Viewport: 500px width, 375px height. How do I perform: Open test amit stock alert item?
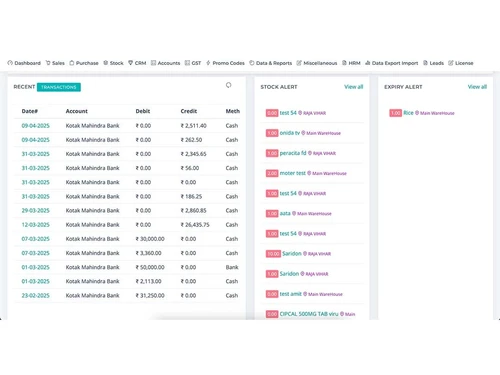pyautogui.click(x=290, y=294)
